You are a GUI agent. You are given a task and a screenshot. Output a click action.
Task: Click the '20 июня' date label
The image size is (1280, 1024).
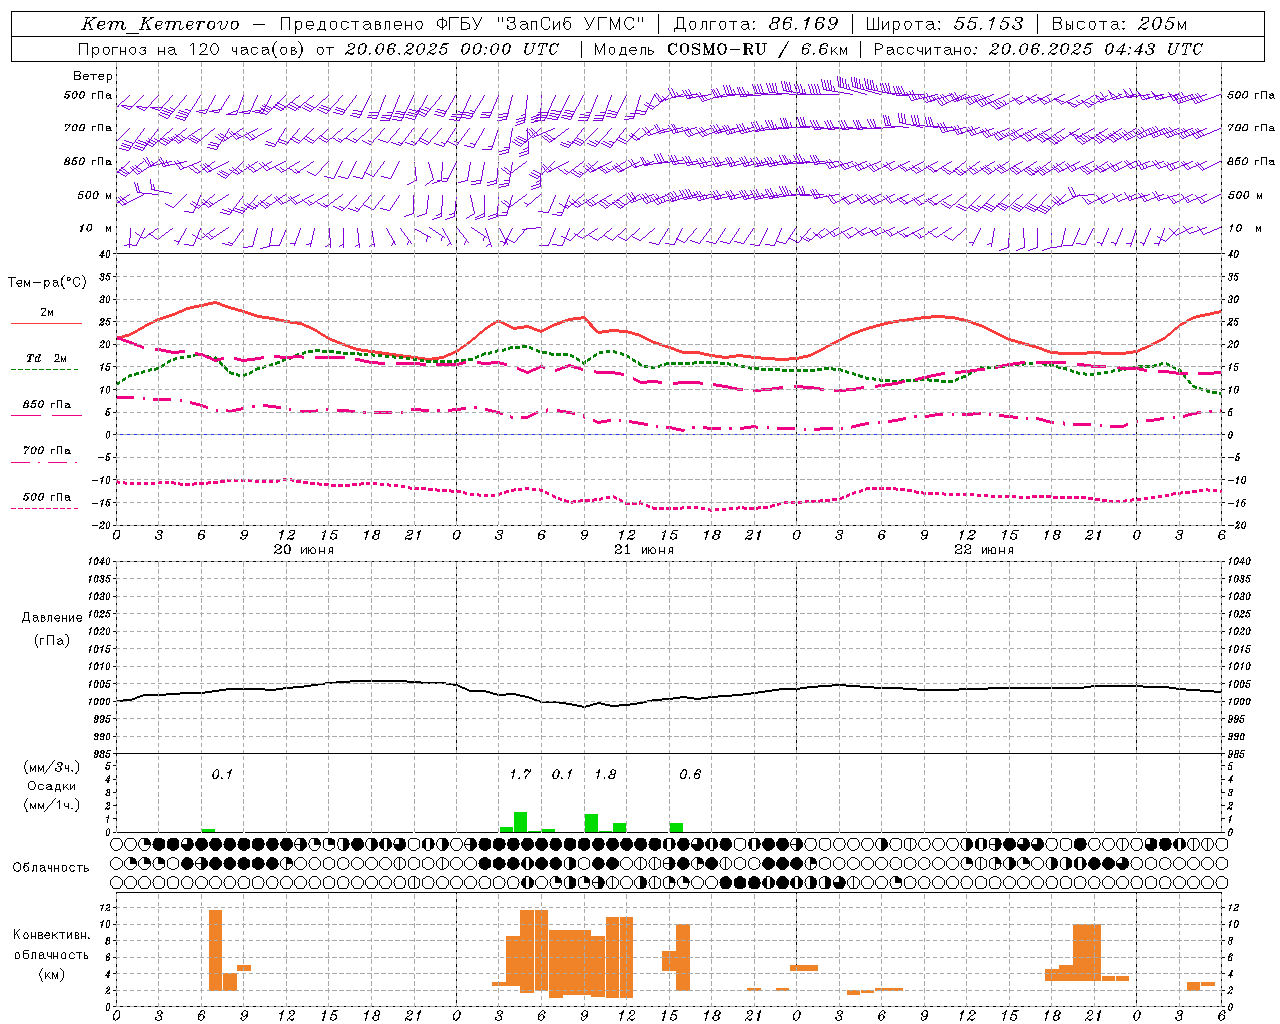point(304,550)
